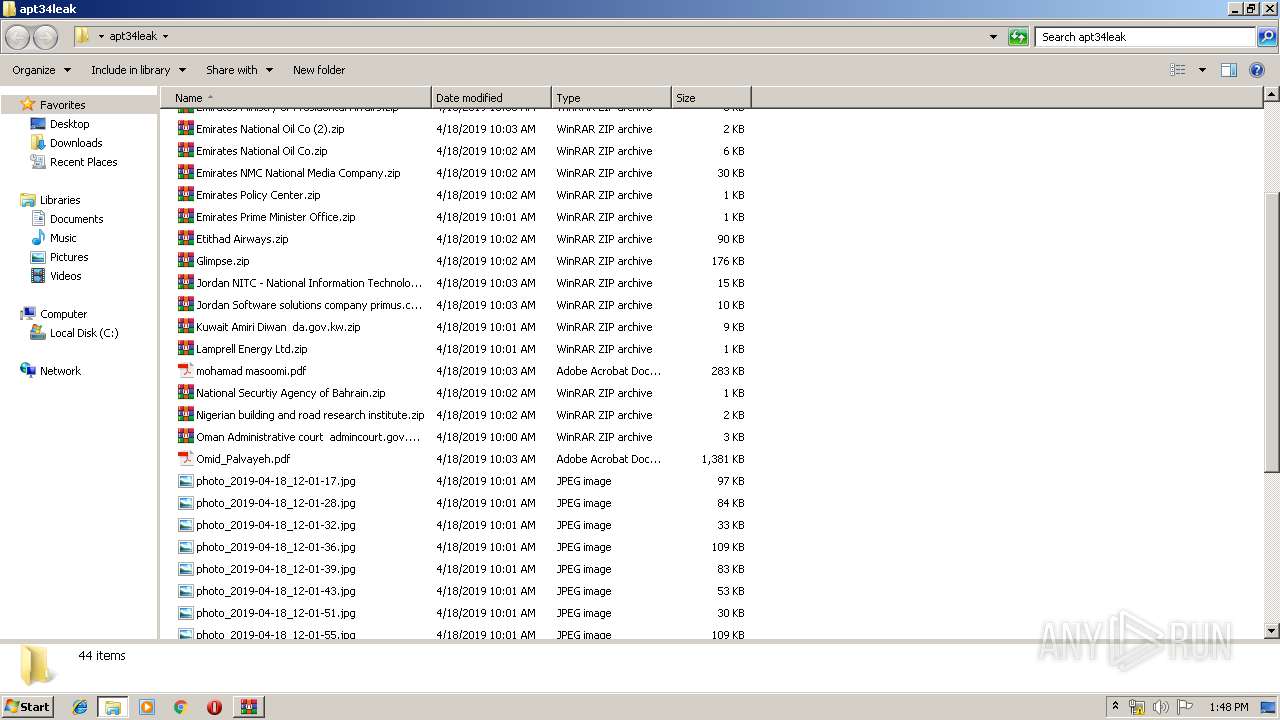Open the Videos library
This screenshot has width=1280, height=720.
(65, 276)
